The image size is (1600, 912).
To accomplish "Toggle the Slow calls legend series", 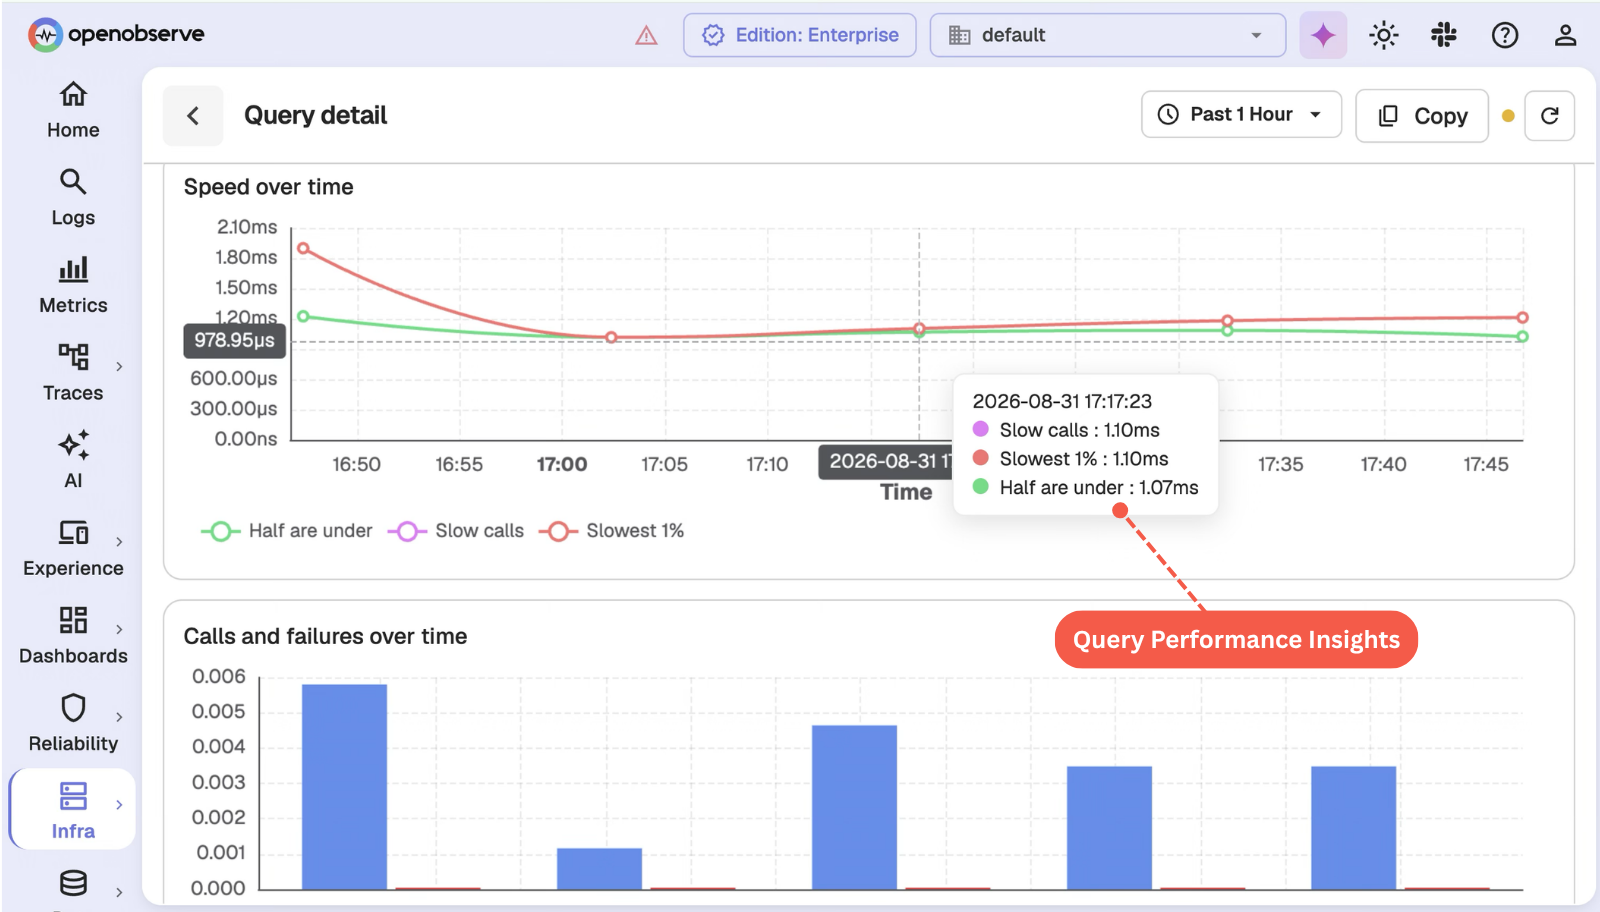I will coord(456,531).
